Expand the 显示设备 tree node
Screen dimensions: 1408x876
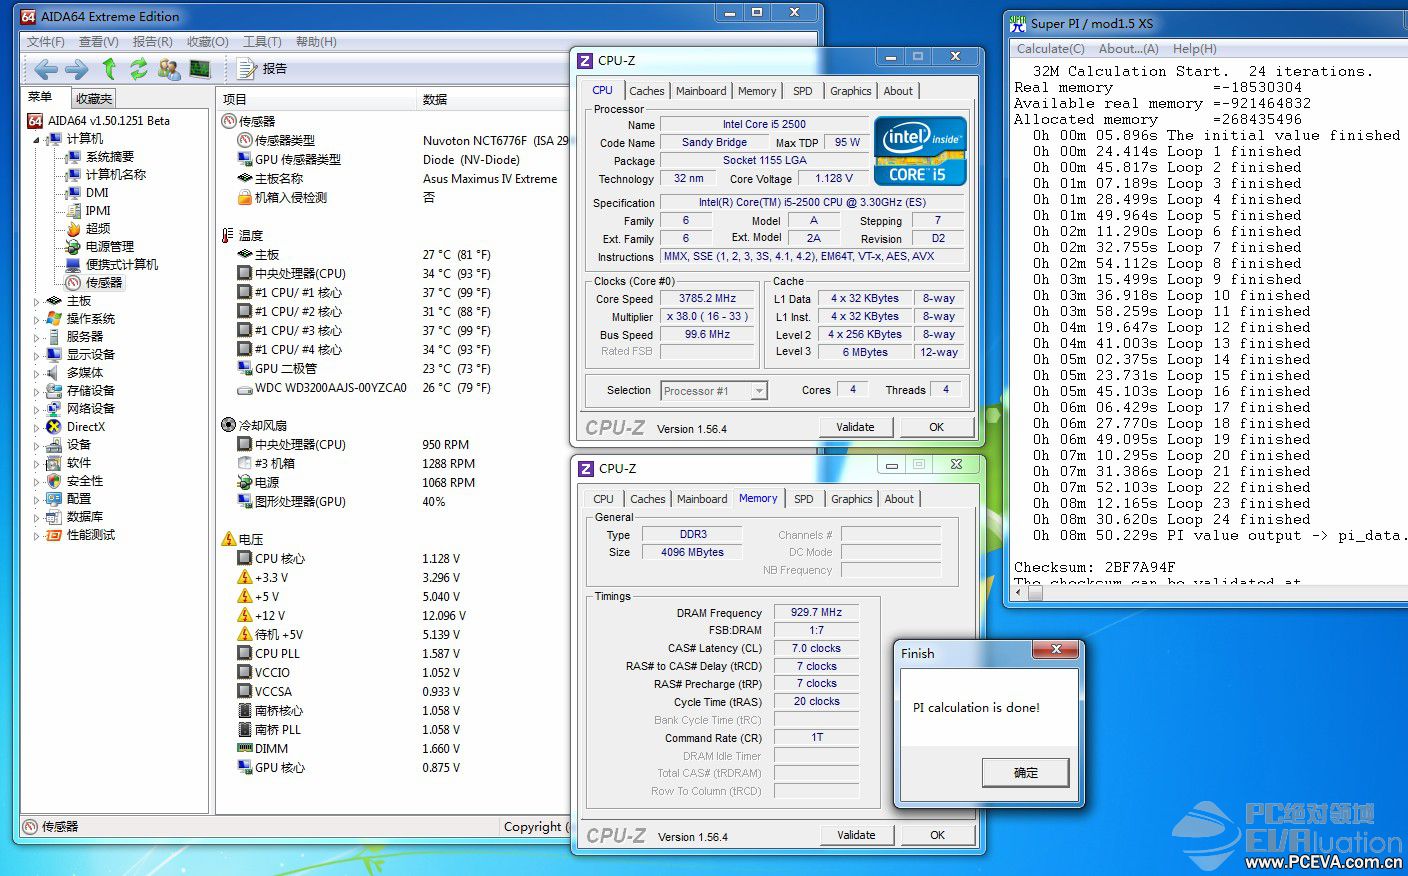point(37,355)
